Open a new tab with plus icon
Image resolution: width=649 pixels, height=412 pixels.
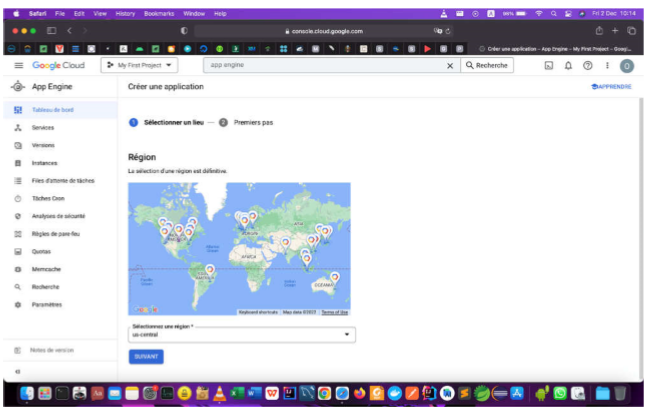click(x=615, y=31)
